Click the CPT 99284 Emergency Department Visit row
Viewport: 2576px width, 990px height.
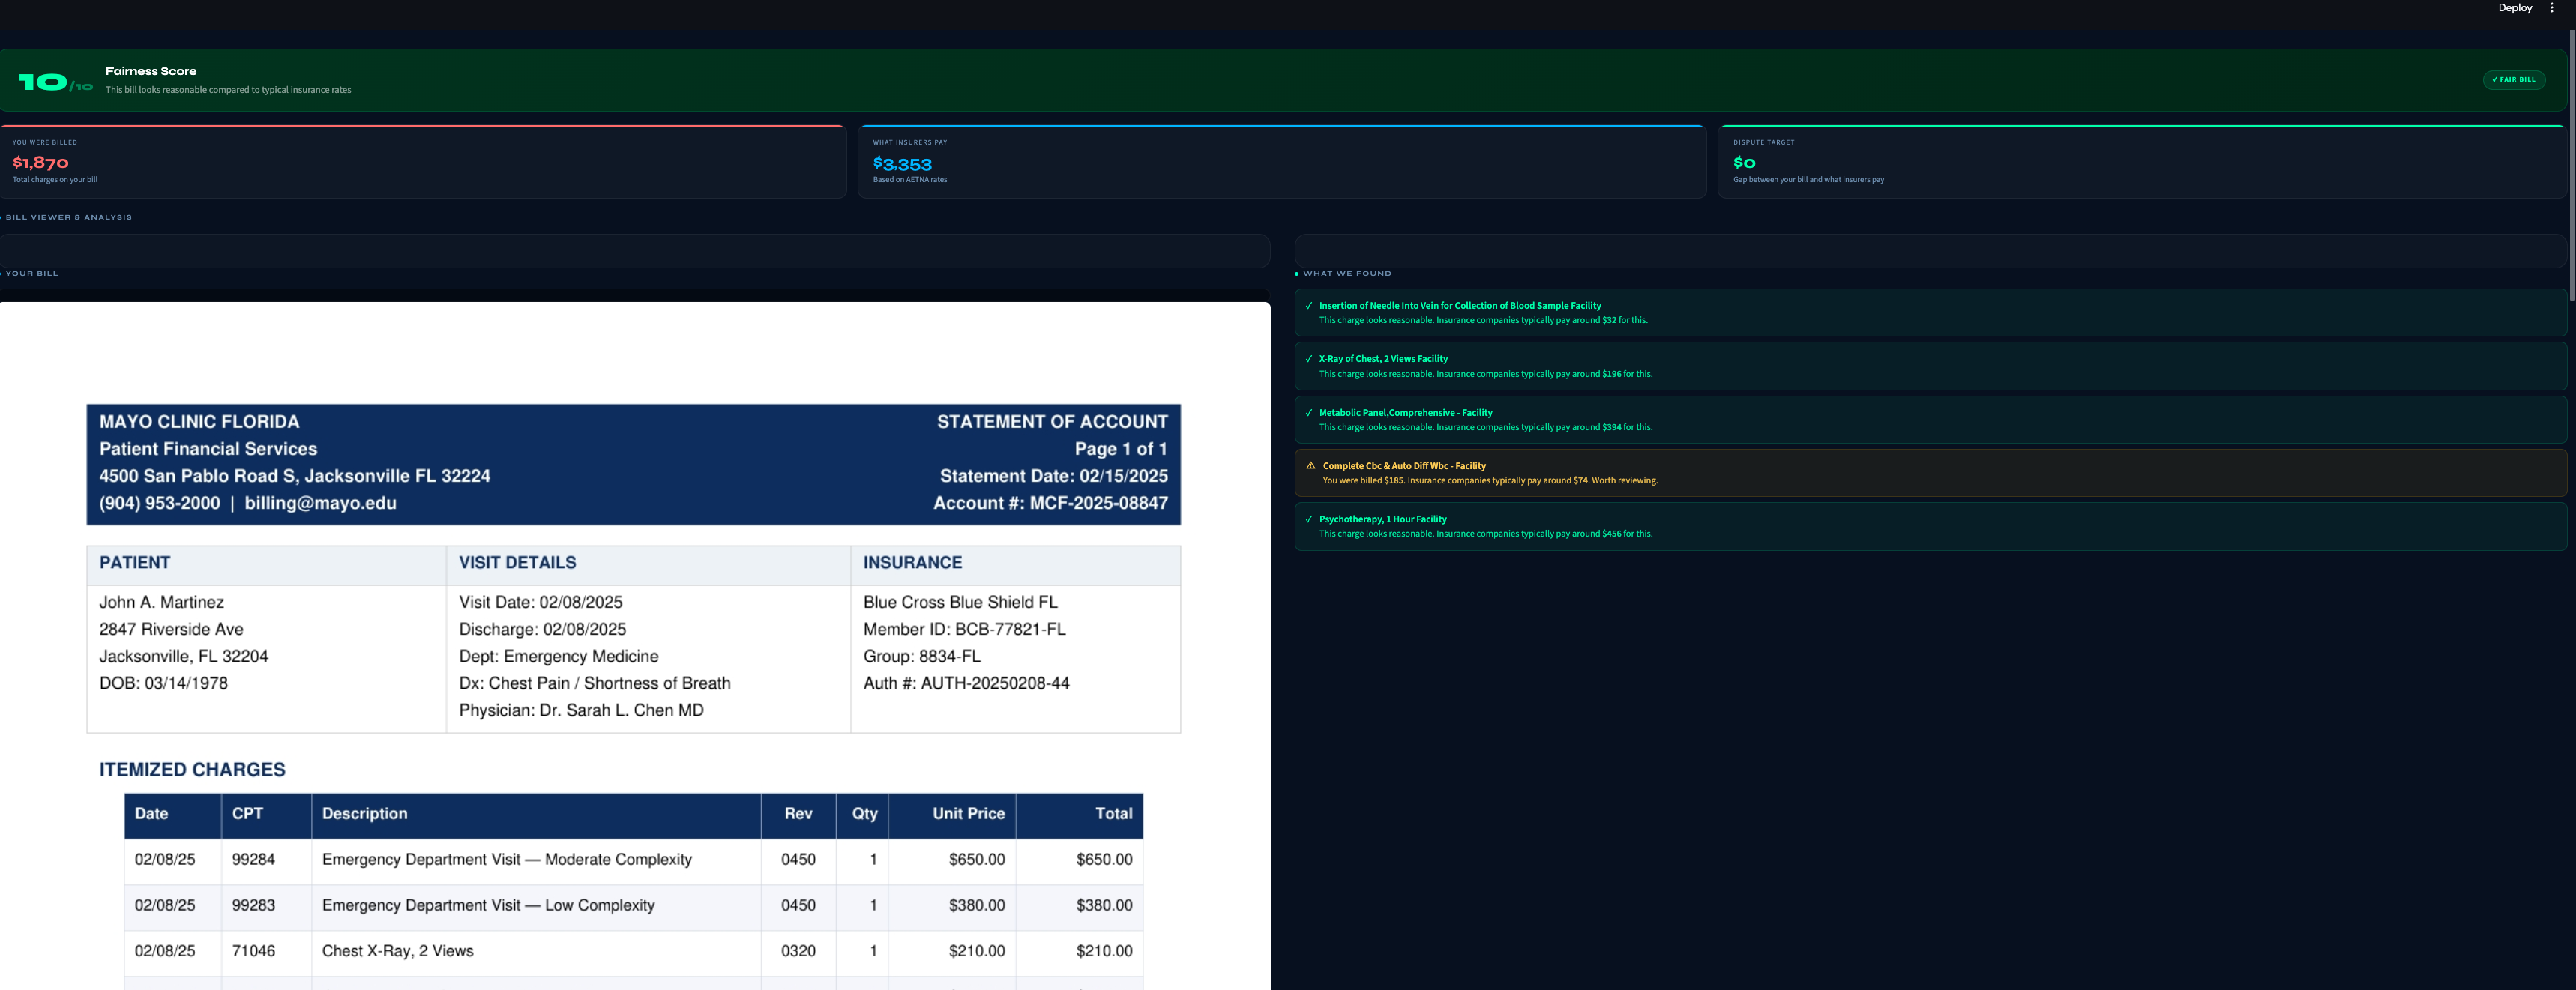point(506,860)
